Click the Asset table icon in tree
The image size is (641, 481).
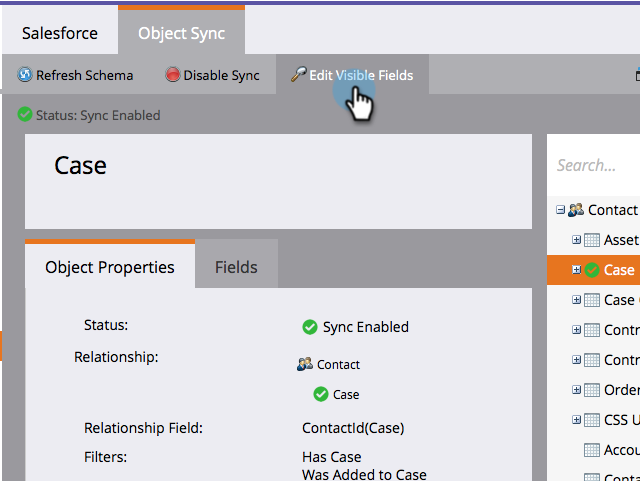(x=592, y=240)
